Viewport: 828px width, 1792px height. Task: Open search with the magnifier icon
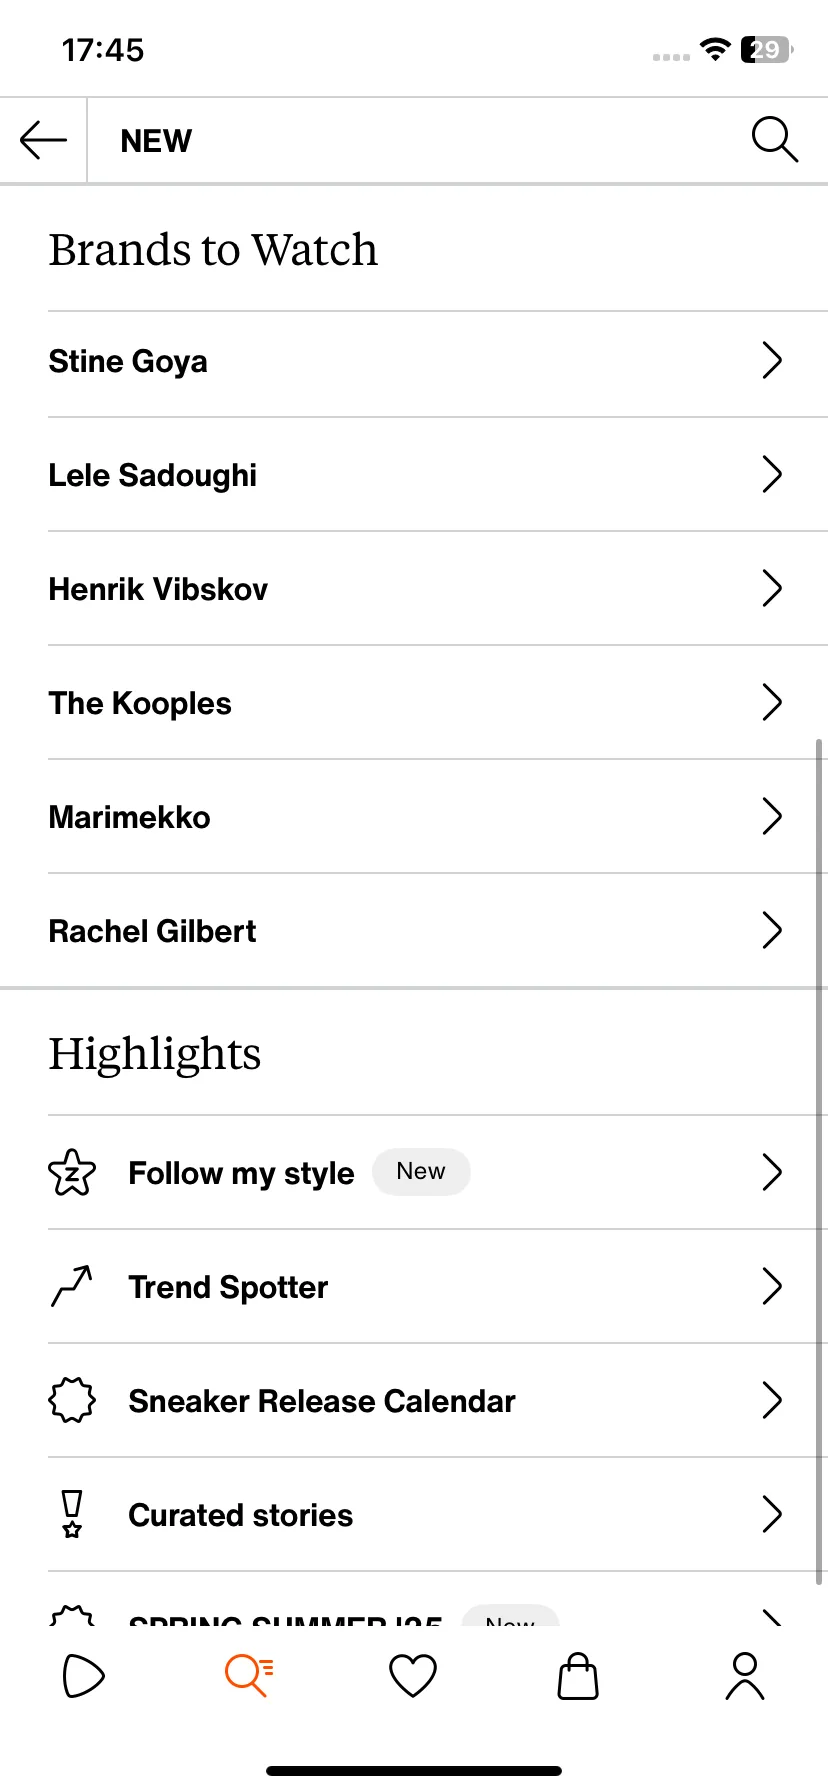(774, 139)
